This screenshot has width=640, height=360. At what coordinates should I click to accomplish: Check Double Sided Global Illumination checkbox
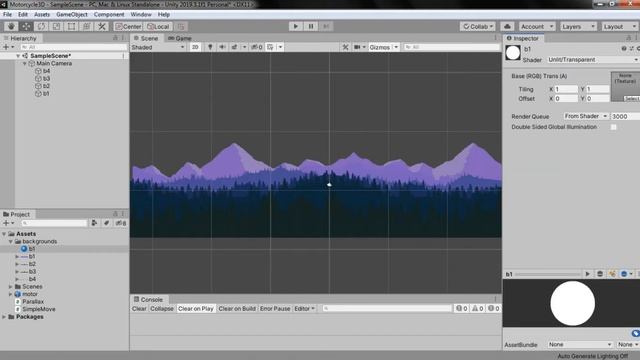[x=613, y=127]
